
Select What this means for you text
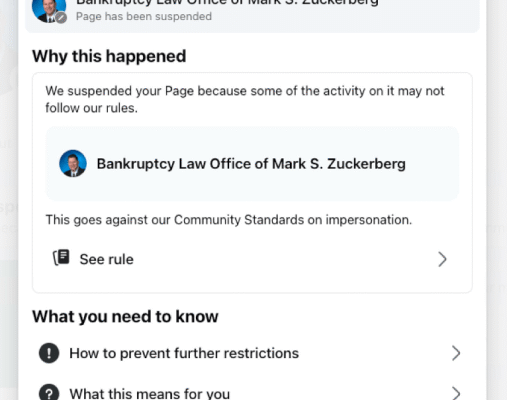(150, 394)
